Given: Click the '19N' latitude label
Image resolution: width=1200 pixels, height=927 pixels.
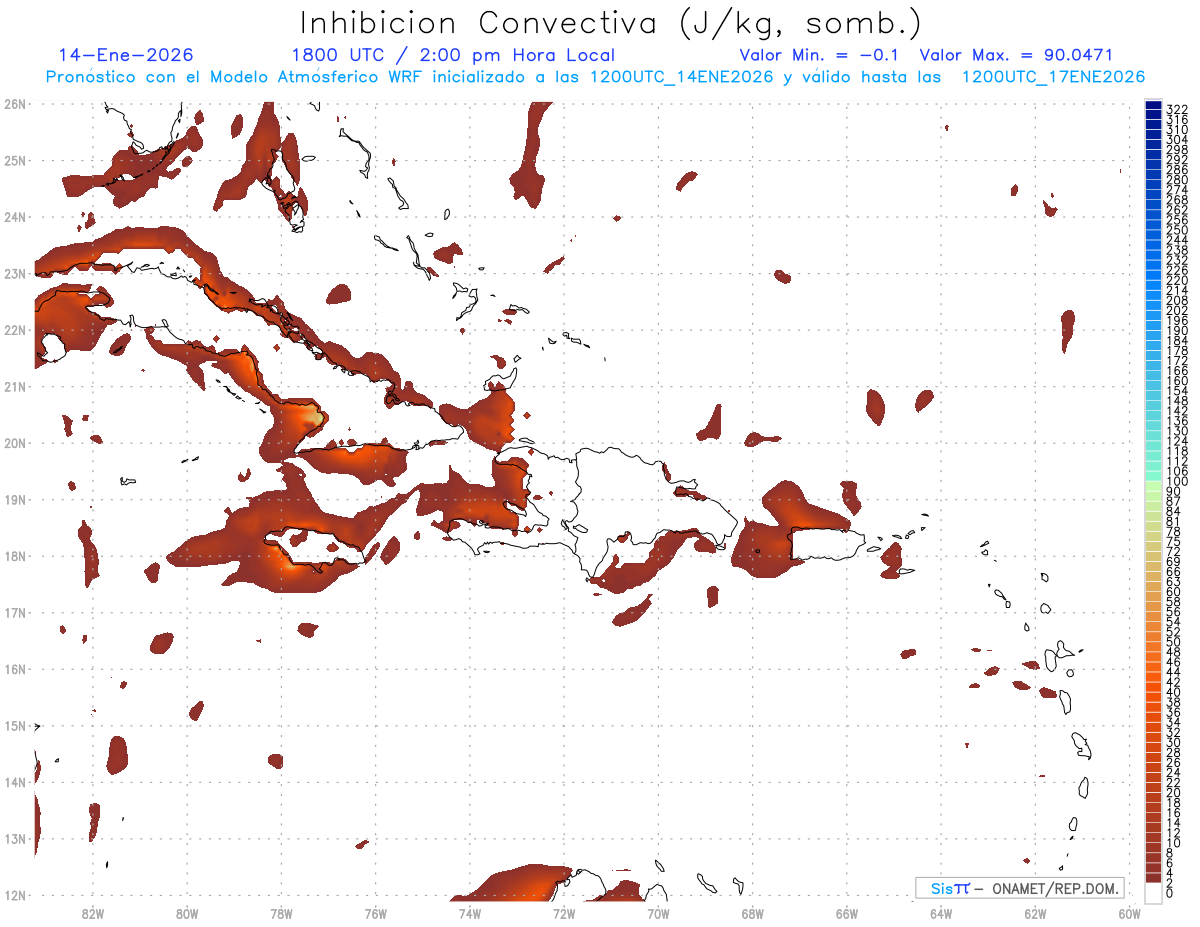Looking at the screenshot, I should [15, 499].
